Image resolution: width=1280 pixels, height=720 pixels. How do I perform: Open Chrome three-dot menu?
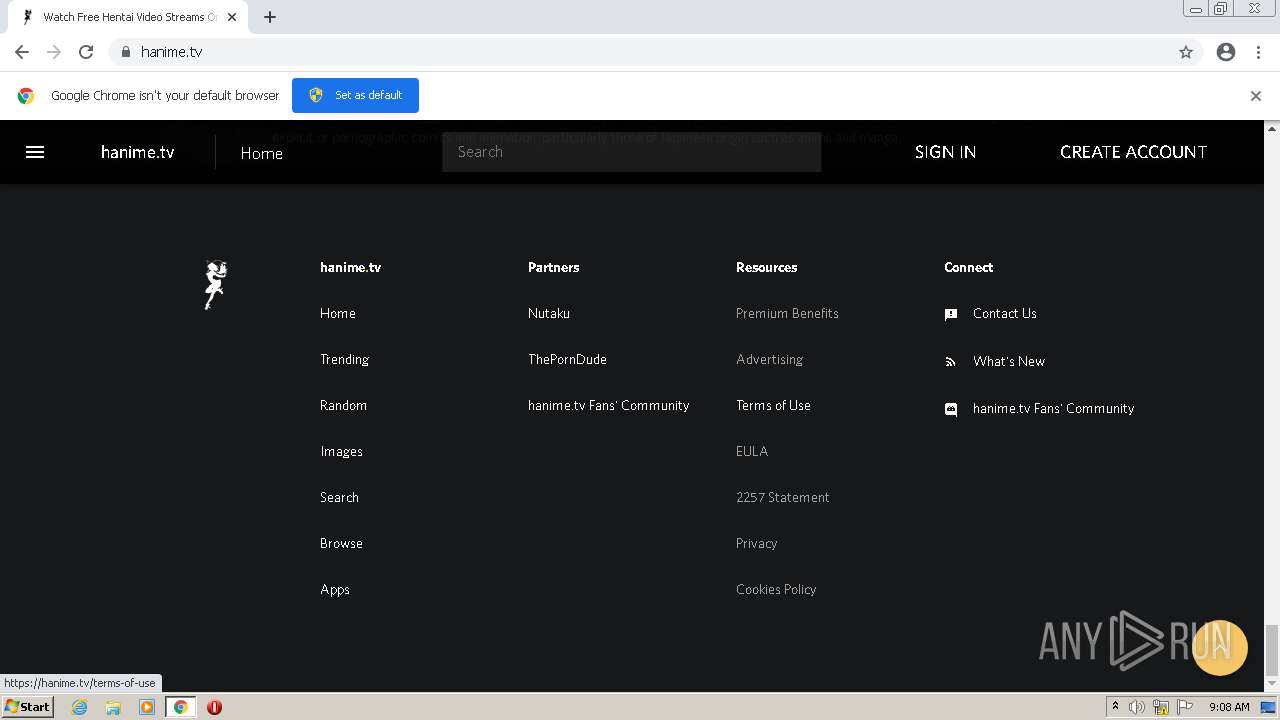pyautogui.click(x=1258, y=52)
